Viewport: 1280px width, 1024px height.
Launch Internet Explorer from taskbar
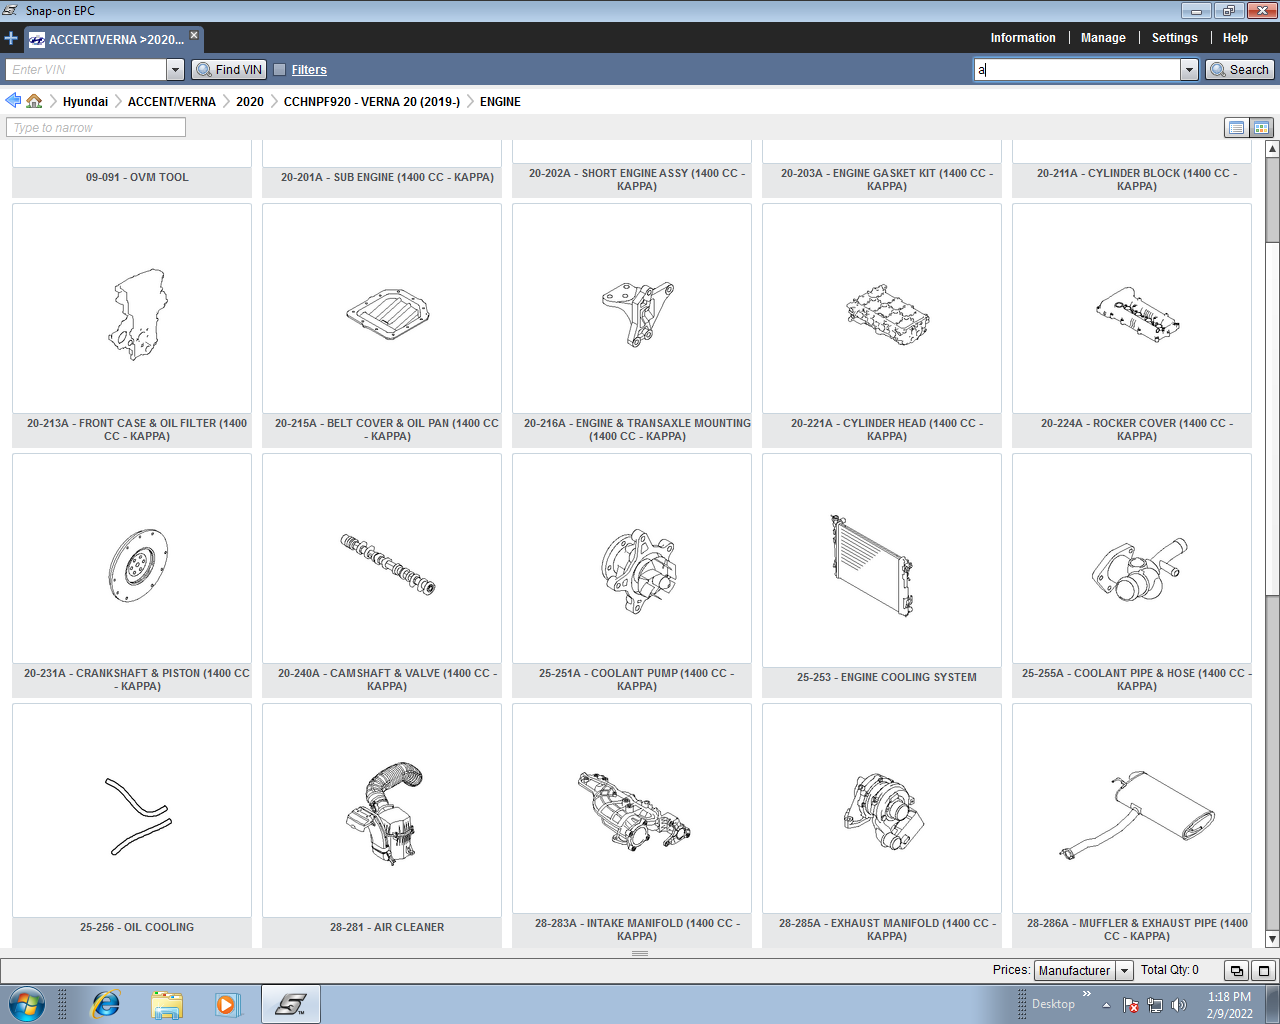pyautogui.click(x=106, y=1004)
